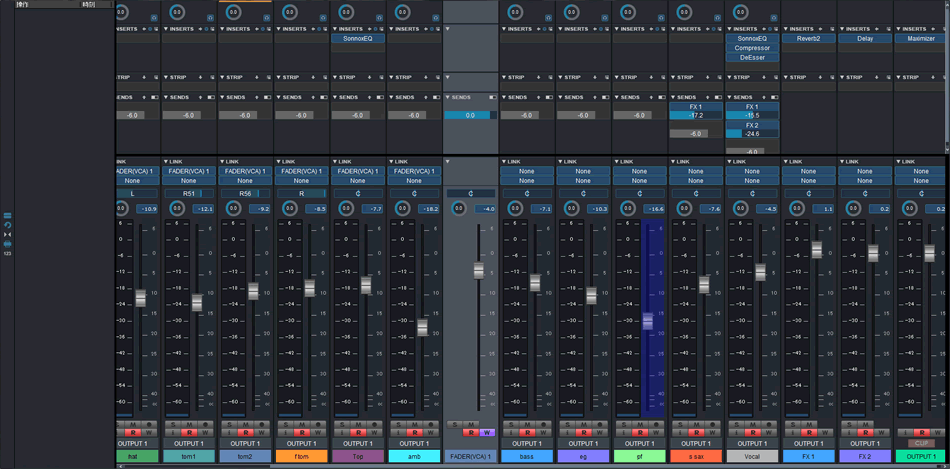
Task: Collapse the SENDS section on Vocal channel
Action: [730, 97]
